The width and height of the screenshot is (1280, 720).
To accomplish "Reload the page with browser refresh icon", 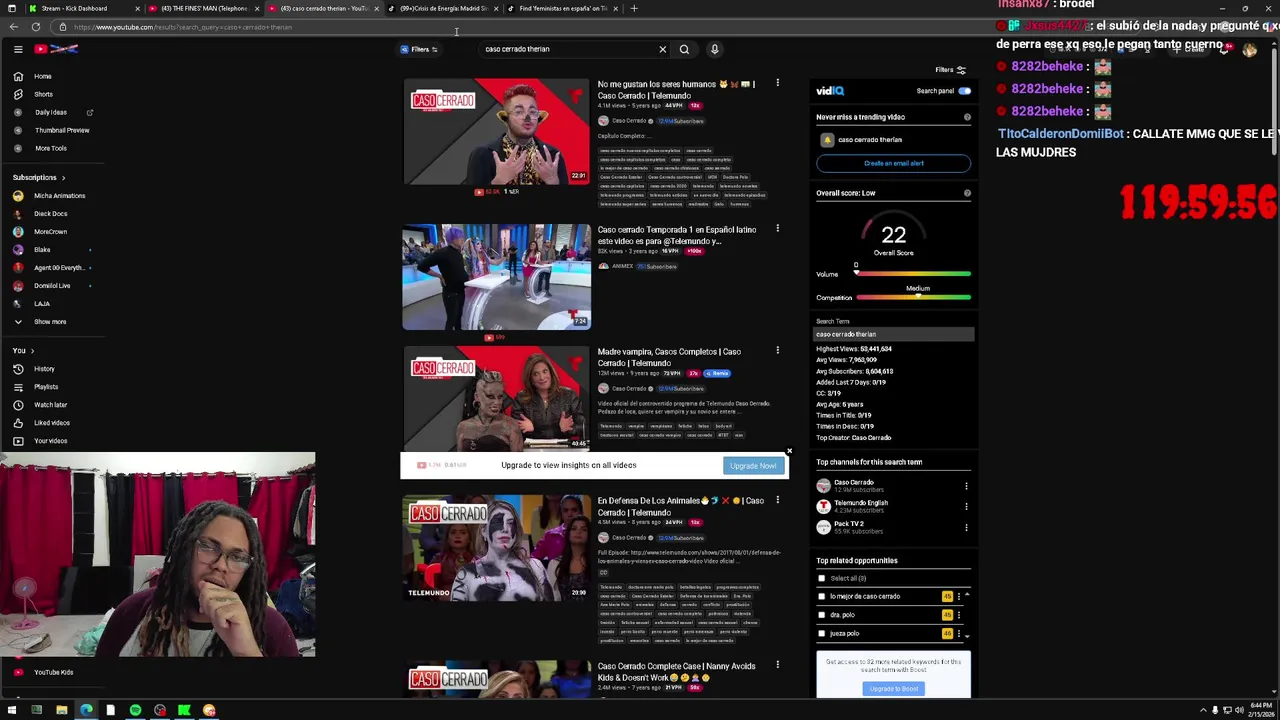I will click(x=36, y=27).
